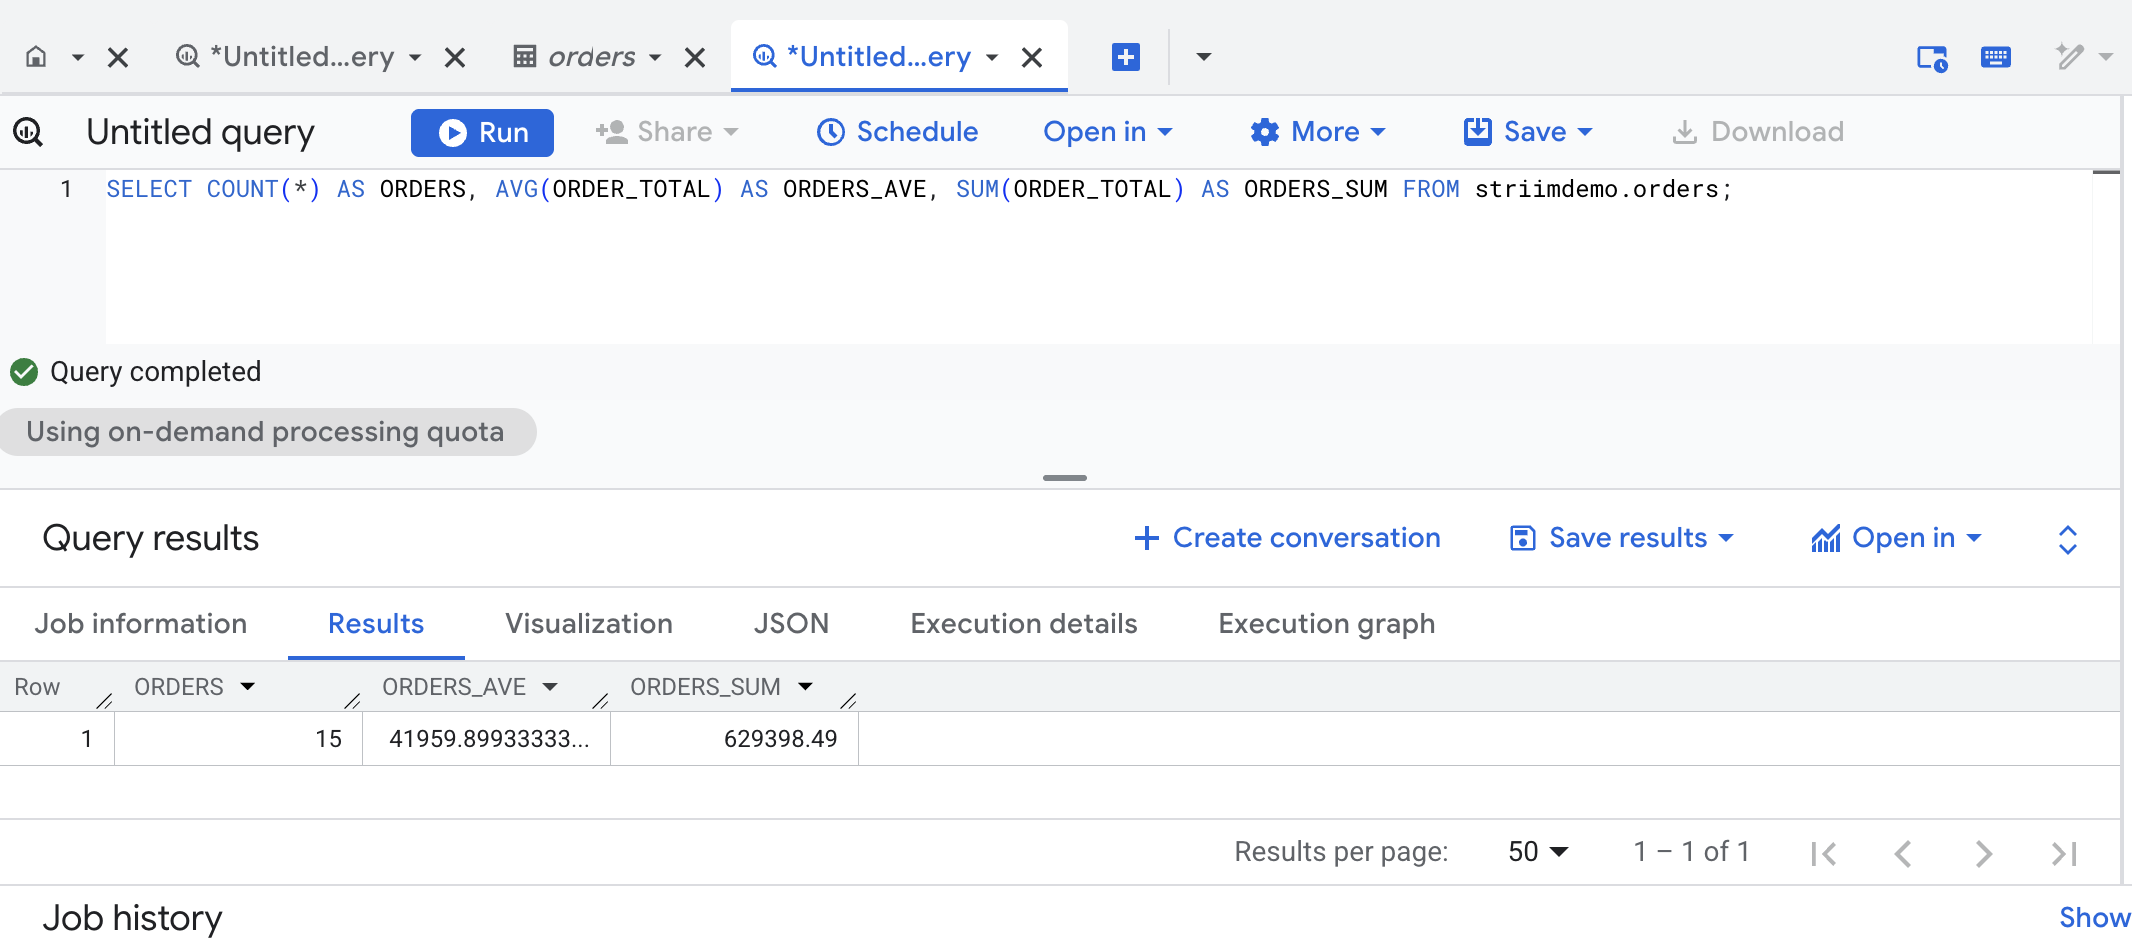
Task: Click the Create conversation plus icon
Action: point(1146,538)
